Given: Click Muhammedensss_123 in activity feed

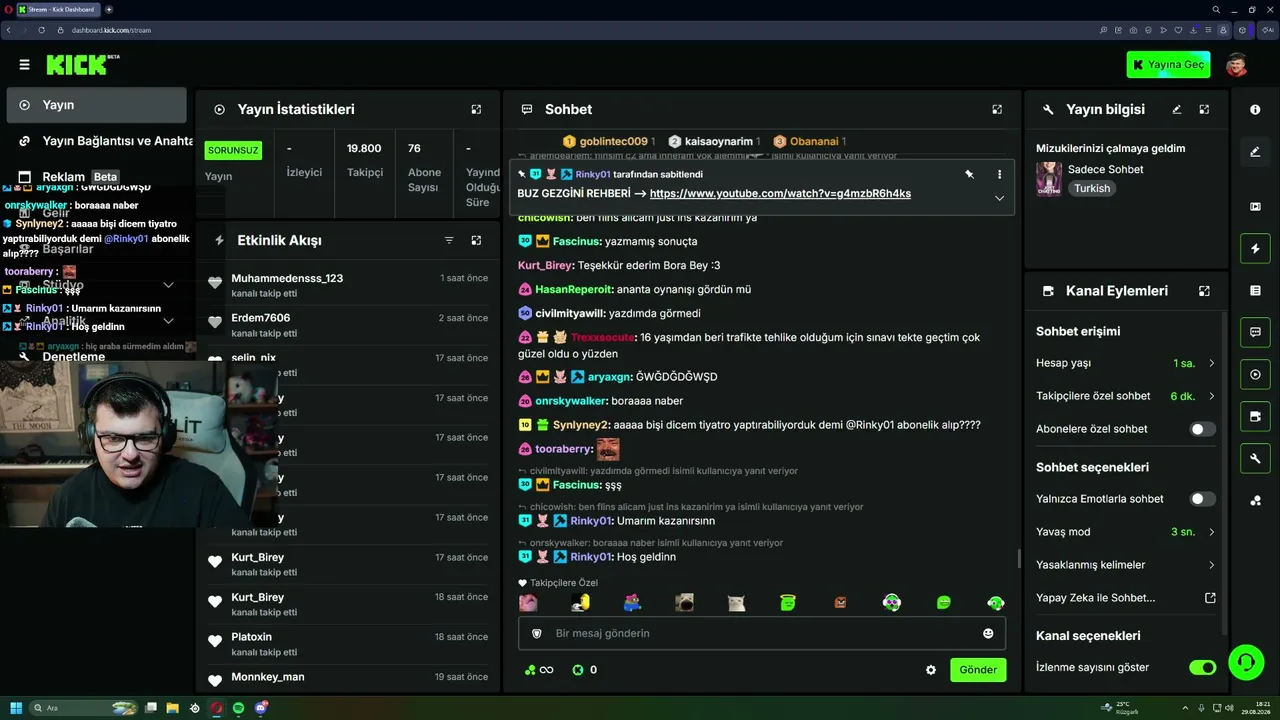Looking at the screenshot, I should coord(287,278).
